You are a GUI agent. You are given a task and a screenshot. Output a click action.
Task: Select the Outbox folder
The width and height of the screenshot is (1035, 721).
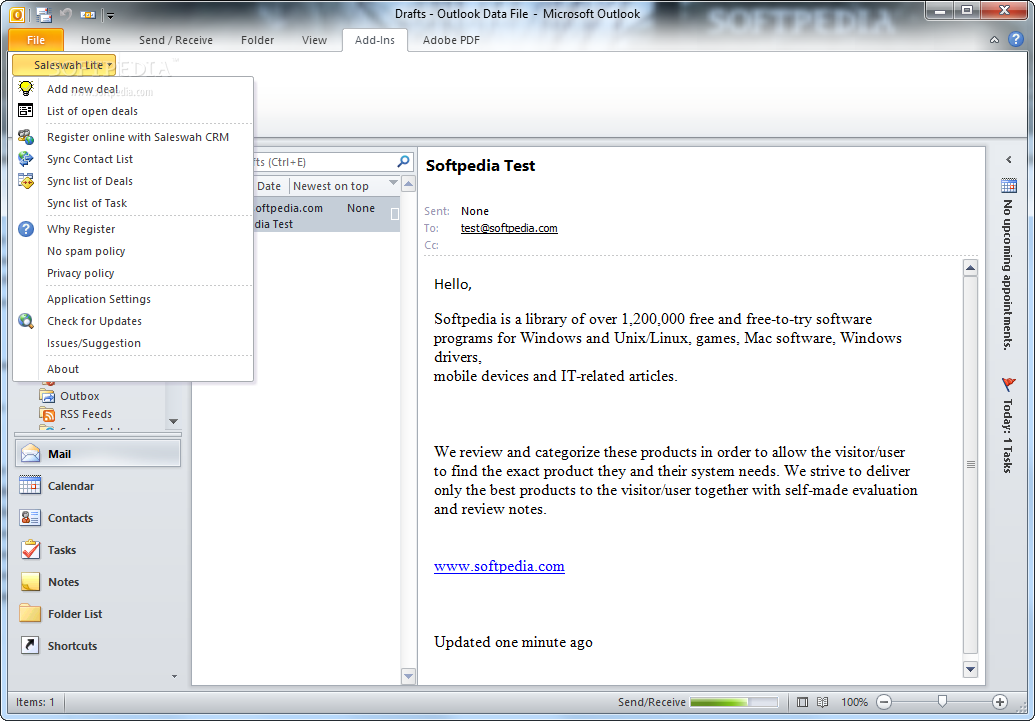[x=79, y=396]
